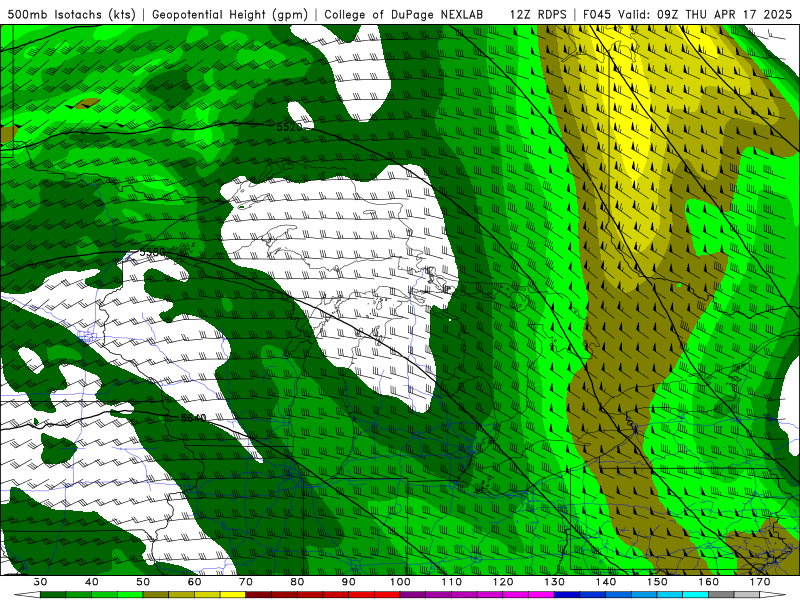Click the 'Geopotential Height (gpm)' title text
The width and height of the screenshot is (800, 600).
click(x=230, y=14)
